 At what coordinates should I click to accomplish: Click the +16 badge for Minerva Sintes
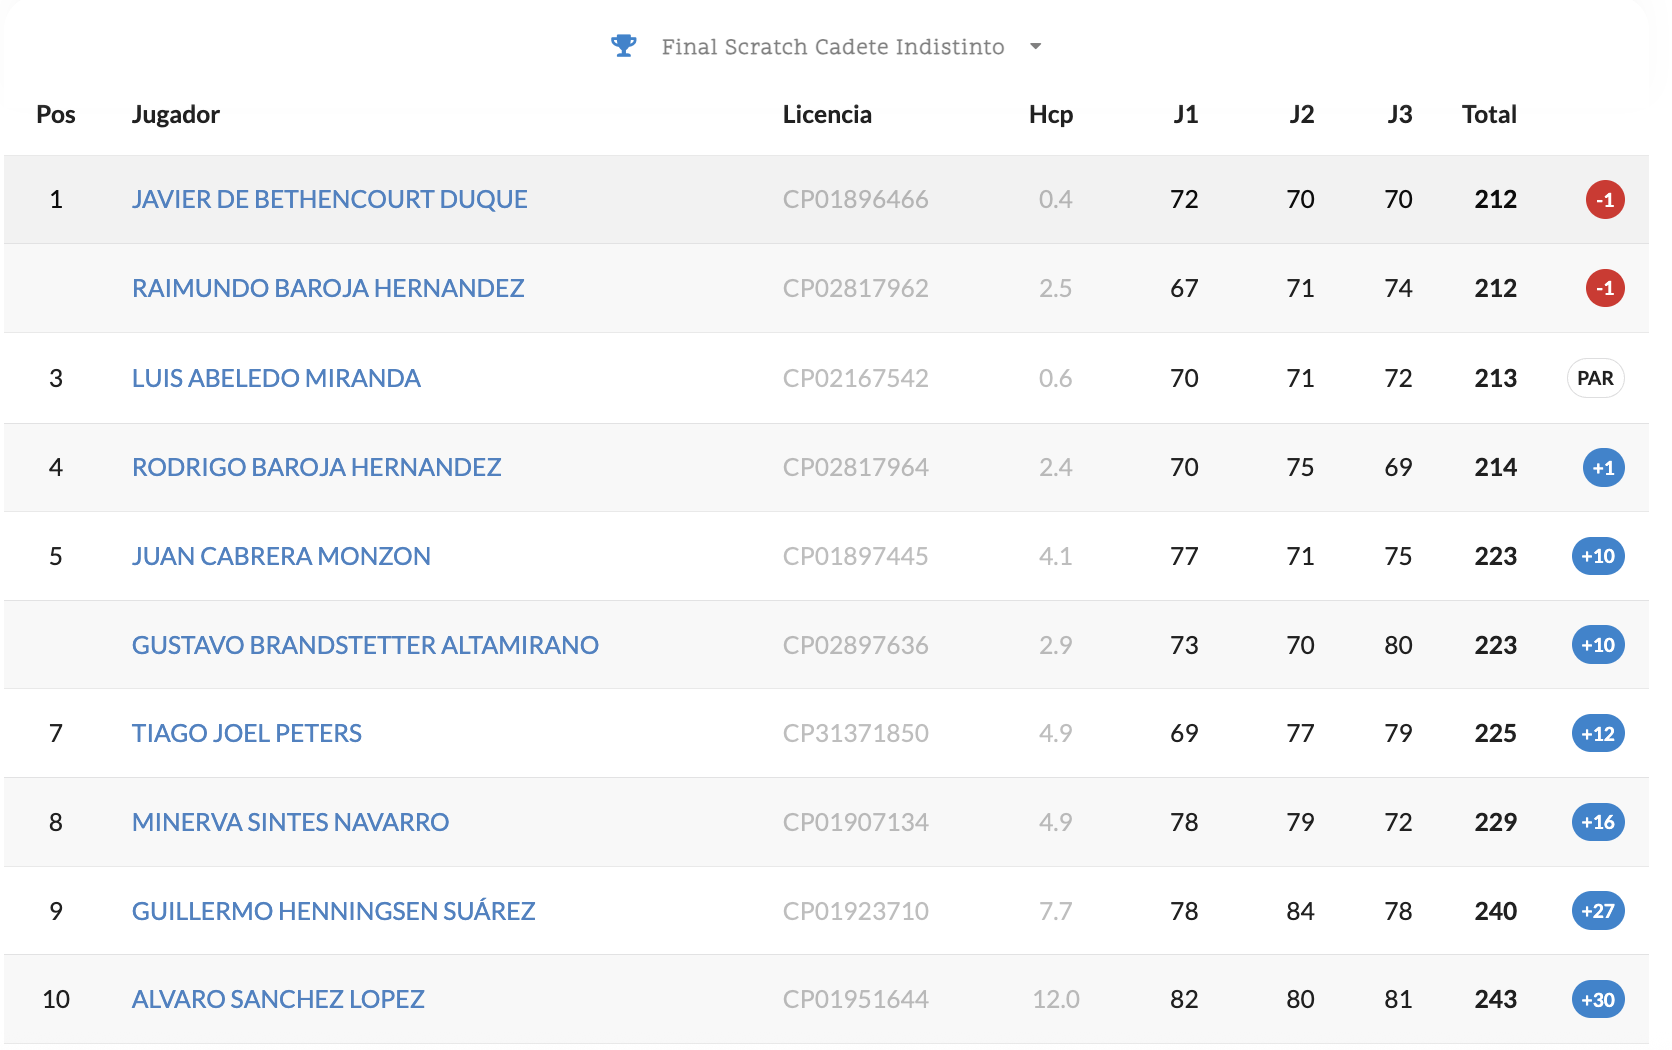point(1598,822)
